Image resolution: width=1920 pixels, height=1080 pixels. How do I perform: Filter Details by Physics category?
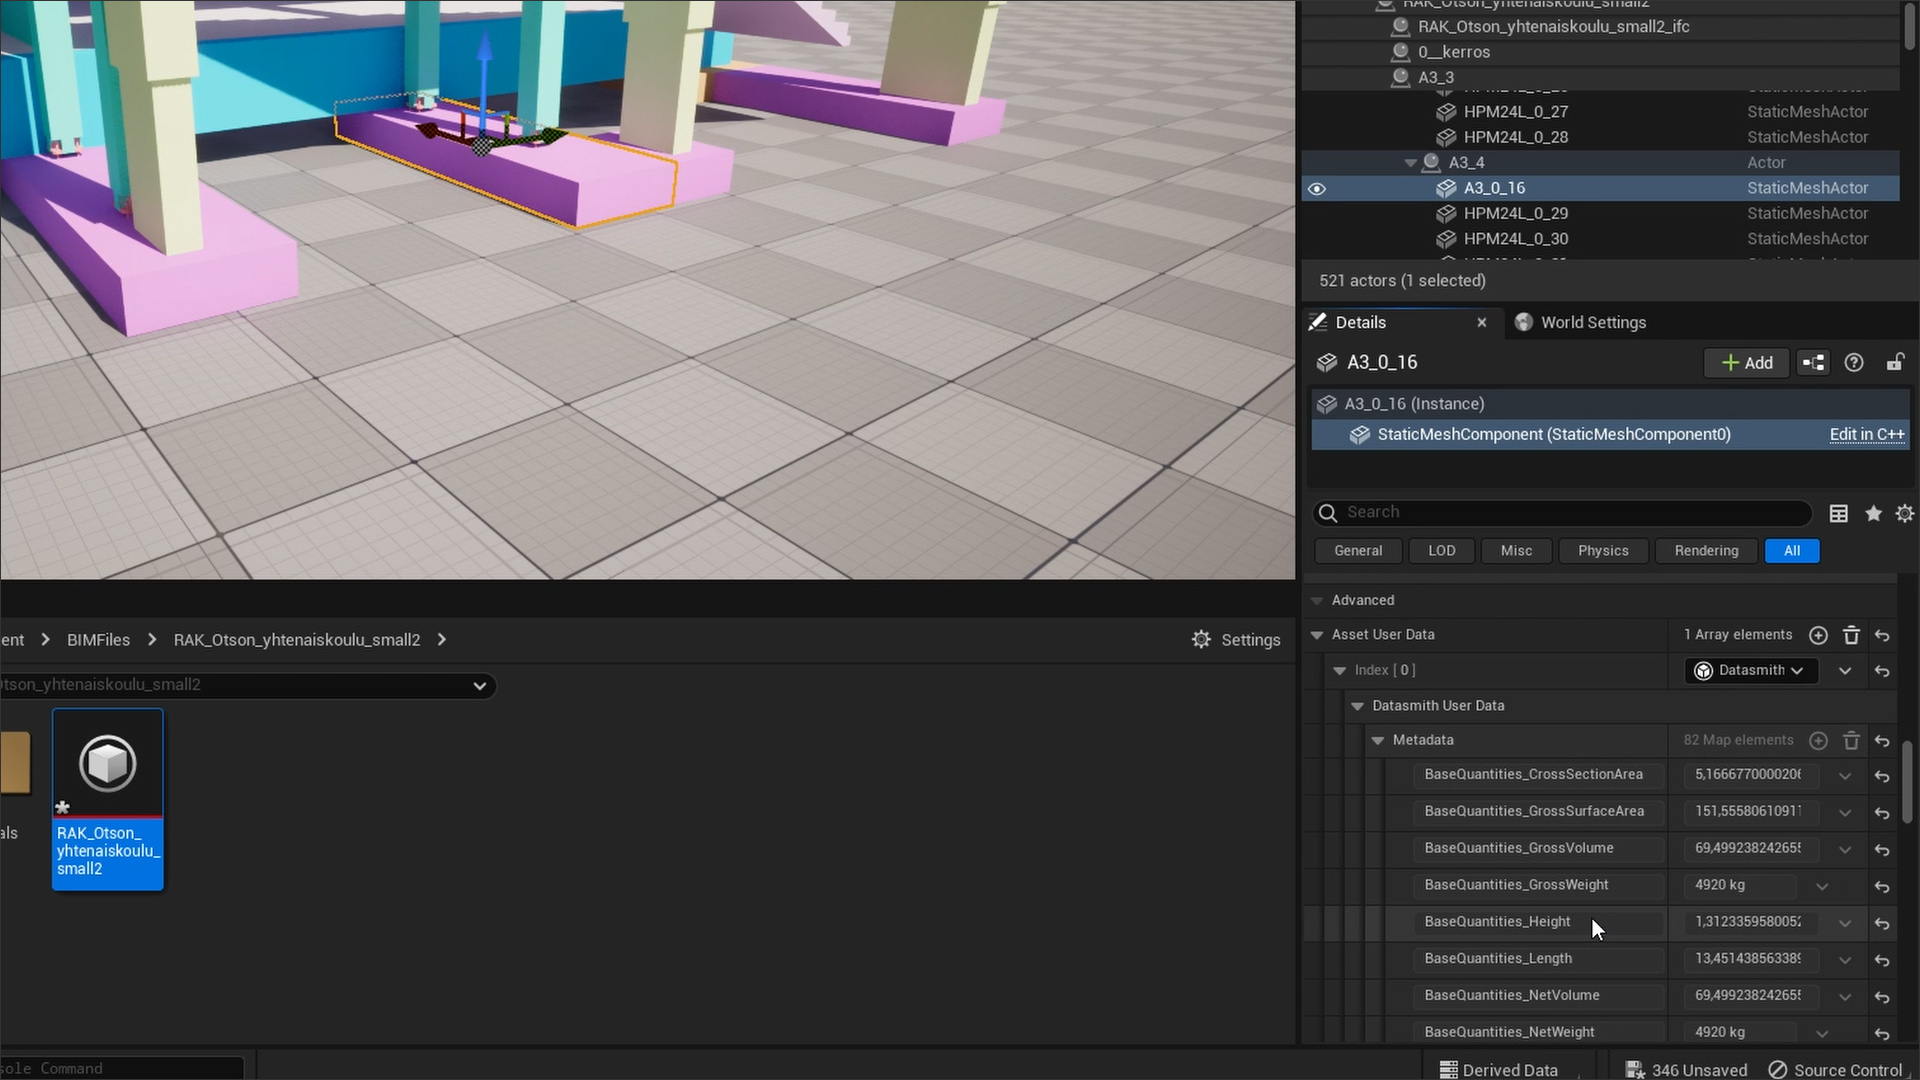(1603, 551)
